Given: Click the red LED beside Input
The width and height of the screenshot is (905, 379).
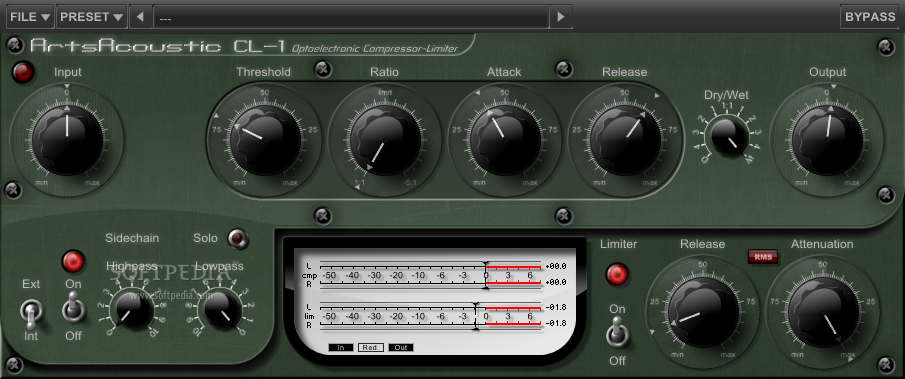Looking at the screenshot, I should pyautogui.click(x=24, y=73).
